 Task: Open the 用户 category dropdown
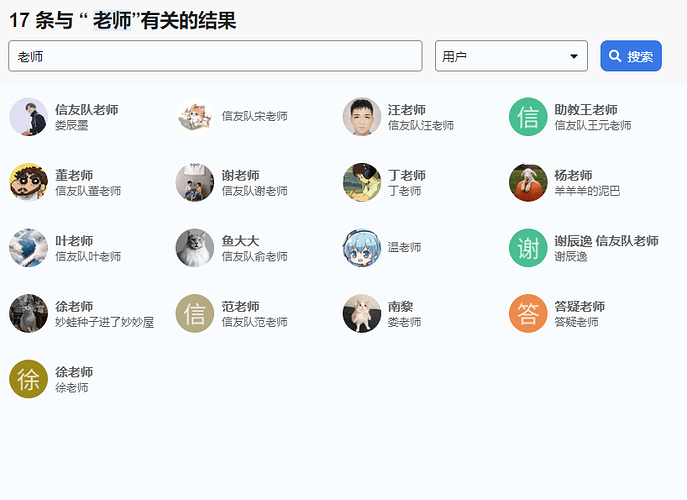(511, 56)
